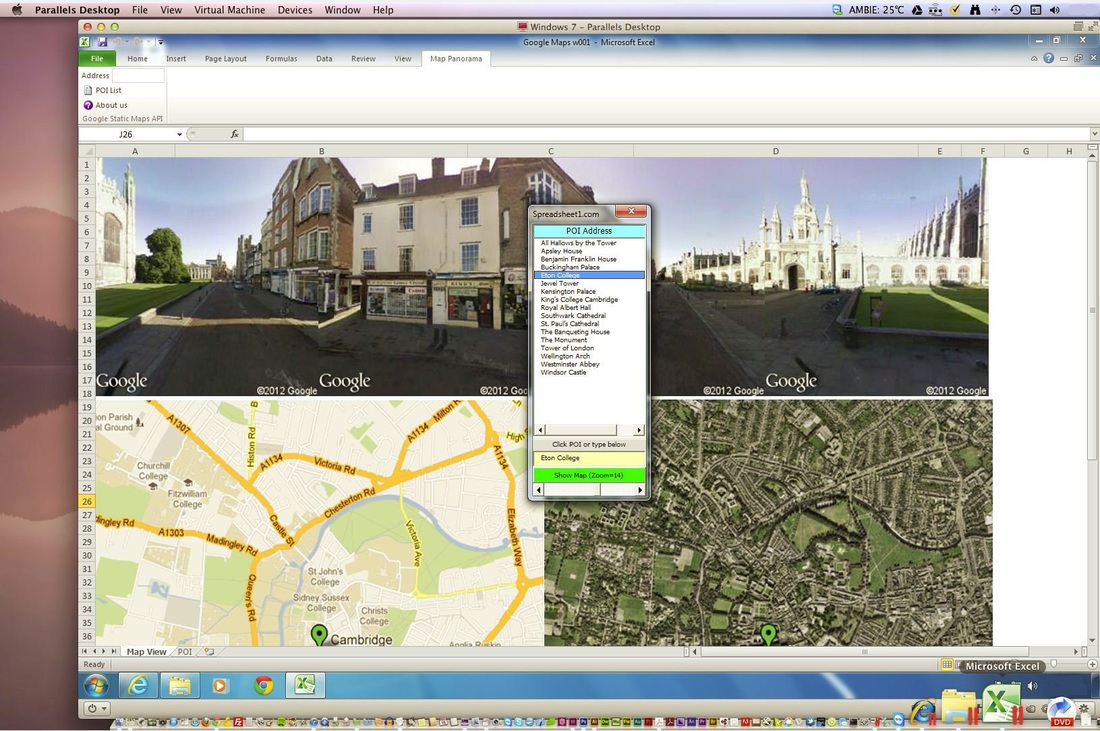Select Normal view icon in status bar
Screen dimensions: 1100x731
pyautogui.click(x=946, y=664)
